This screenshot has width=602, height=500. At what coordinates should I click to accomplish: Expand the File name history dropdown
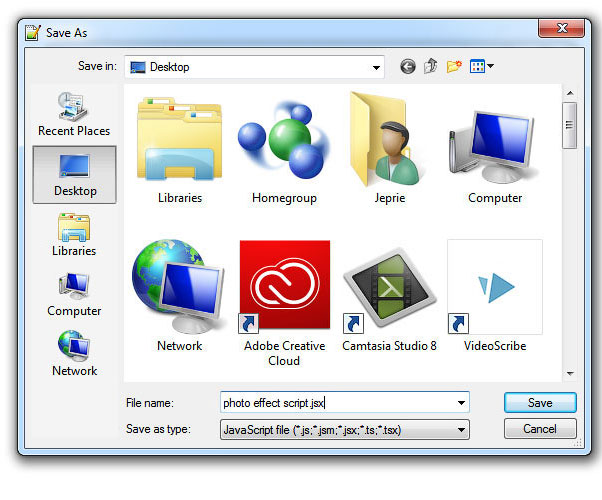point(461,403)
